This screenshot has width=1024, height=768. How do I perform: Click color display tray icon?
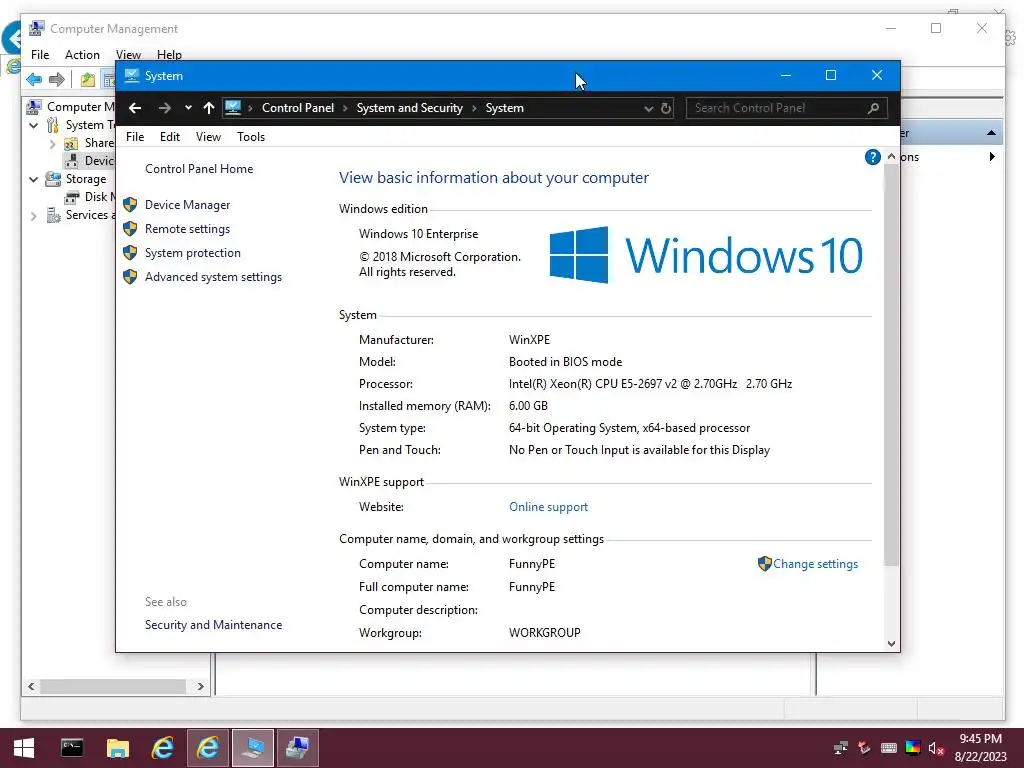(x=913, y=748)
